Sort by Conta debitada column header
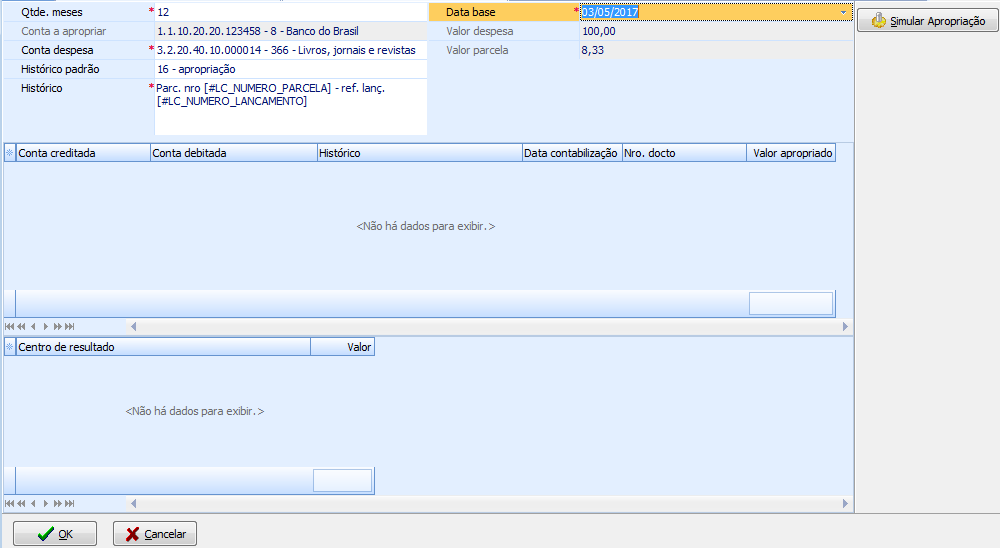Viewport: 1000px width, 548px height. [233, 153]
